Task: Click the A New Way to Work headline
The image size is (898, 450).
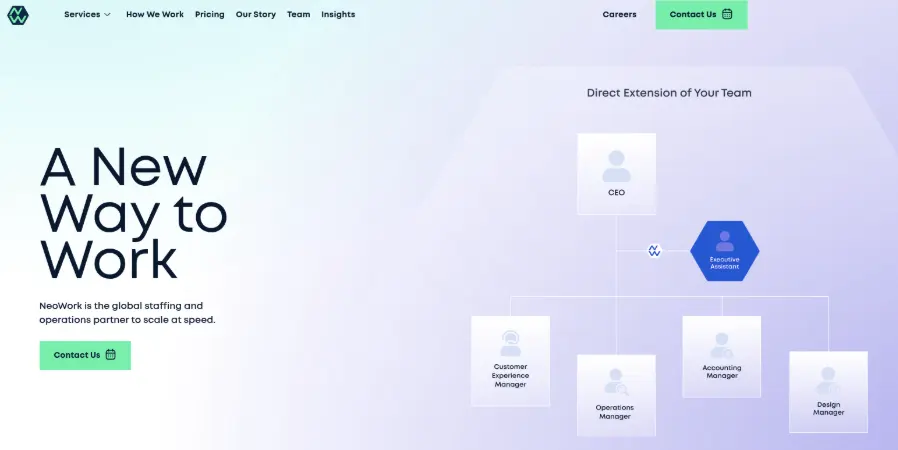Action: point(133,213)
